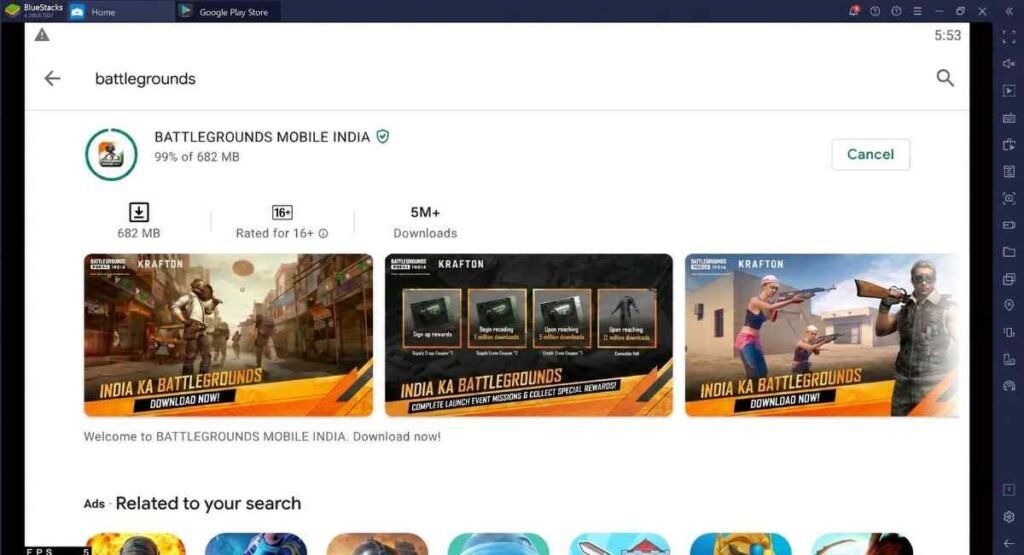Cancel the BATTLEGROUNDS MOBILE INDIA download
Screen dimensions: 1024x555
point(871,154)
